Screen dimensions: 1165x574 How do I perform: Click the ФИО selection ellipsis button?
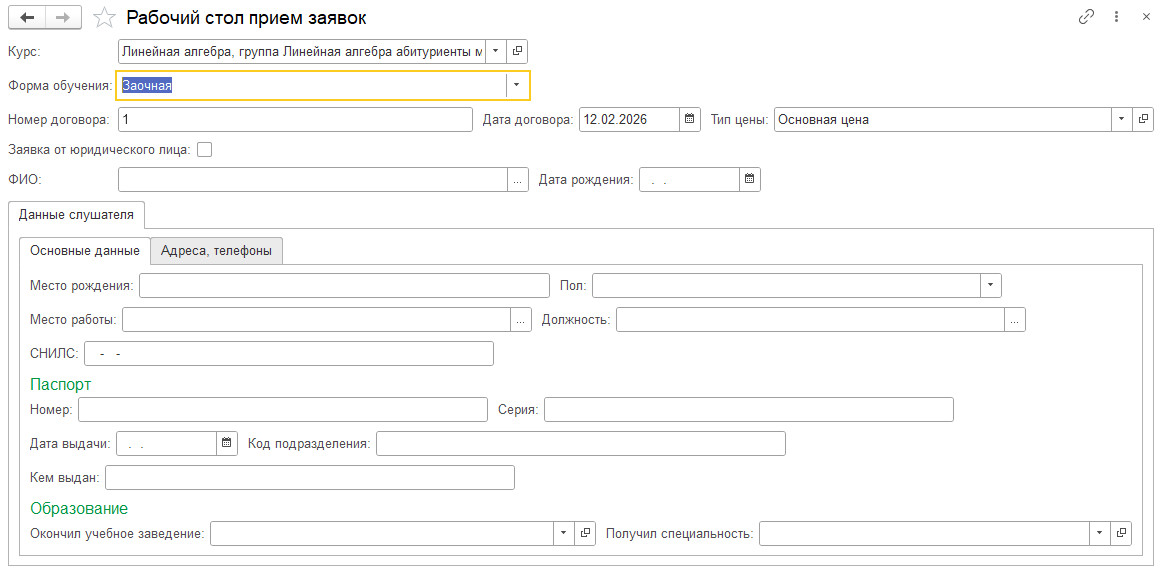coord(518,180)
